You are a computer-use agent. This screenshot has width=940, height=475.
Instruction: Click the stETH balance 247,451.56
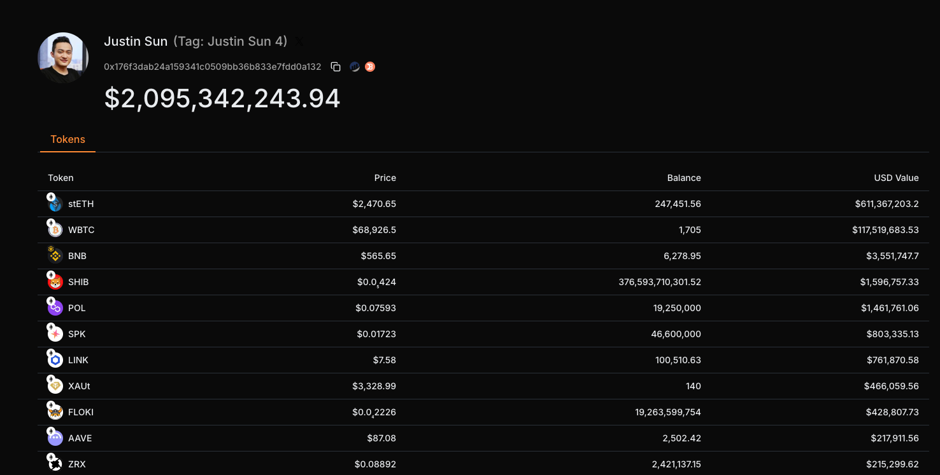coord(678,204)
